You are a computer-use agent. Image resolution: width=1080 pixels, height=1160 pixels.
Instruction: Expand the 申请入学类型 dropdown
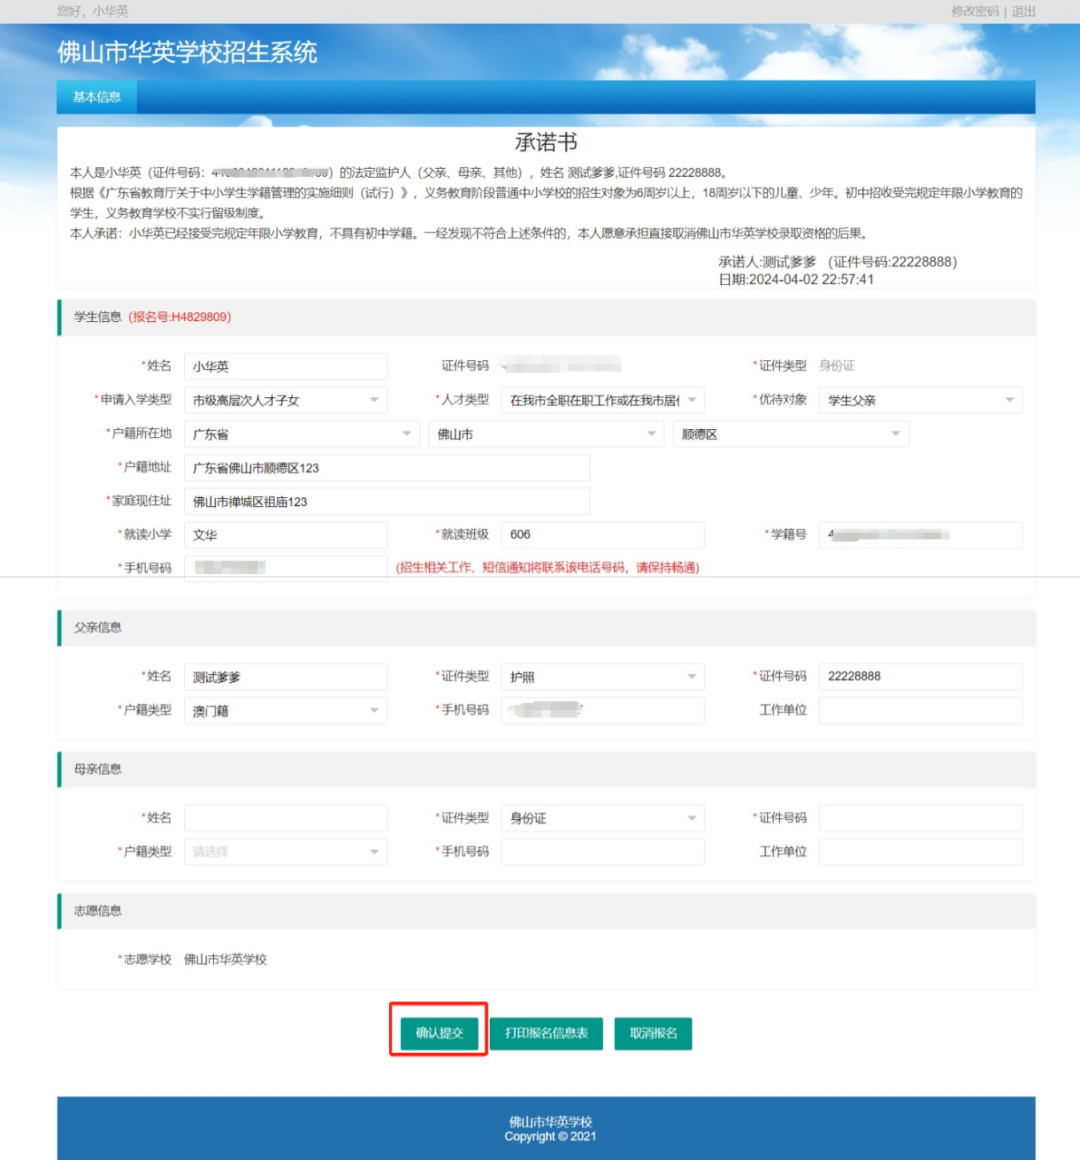click(x=285, y=400)
